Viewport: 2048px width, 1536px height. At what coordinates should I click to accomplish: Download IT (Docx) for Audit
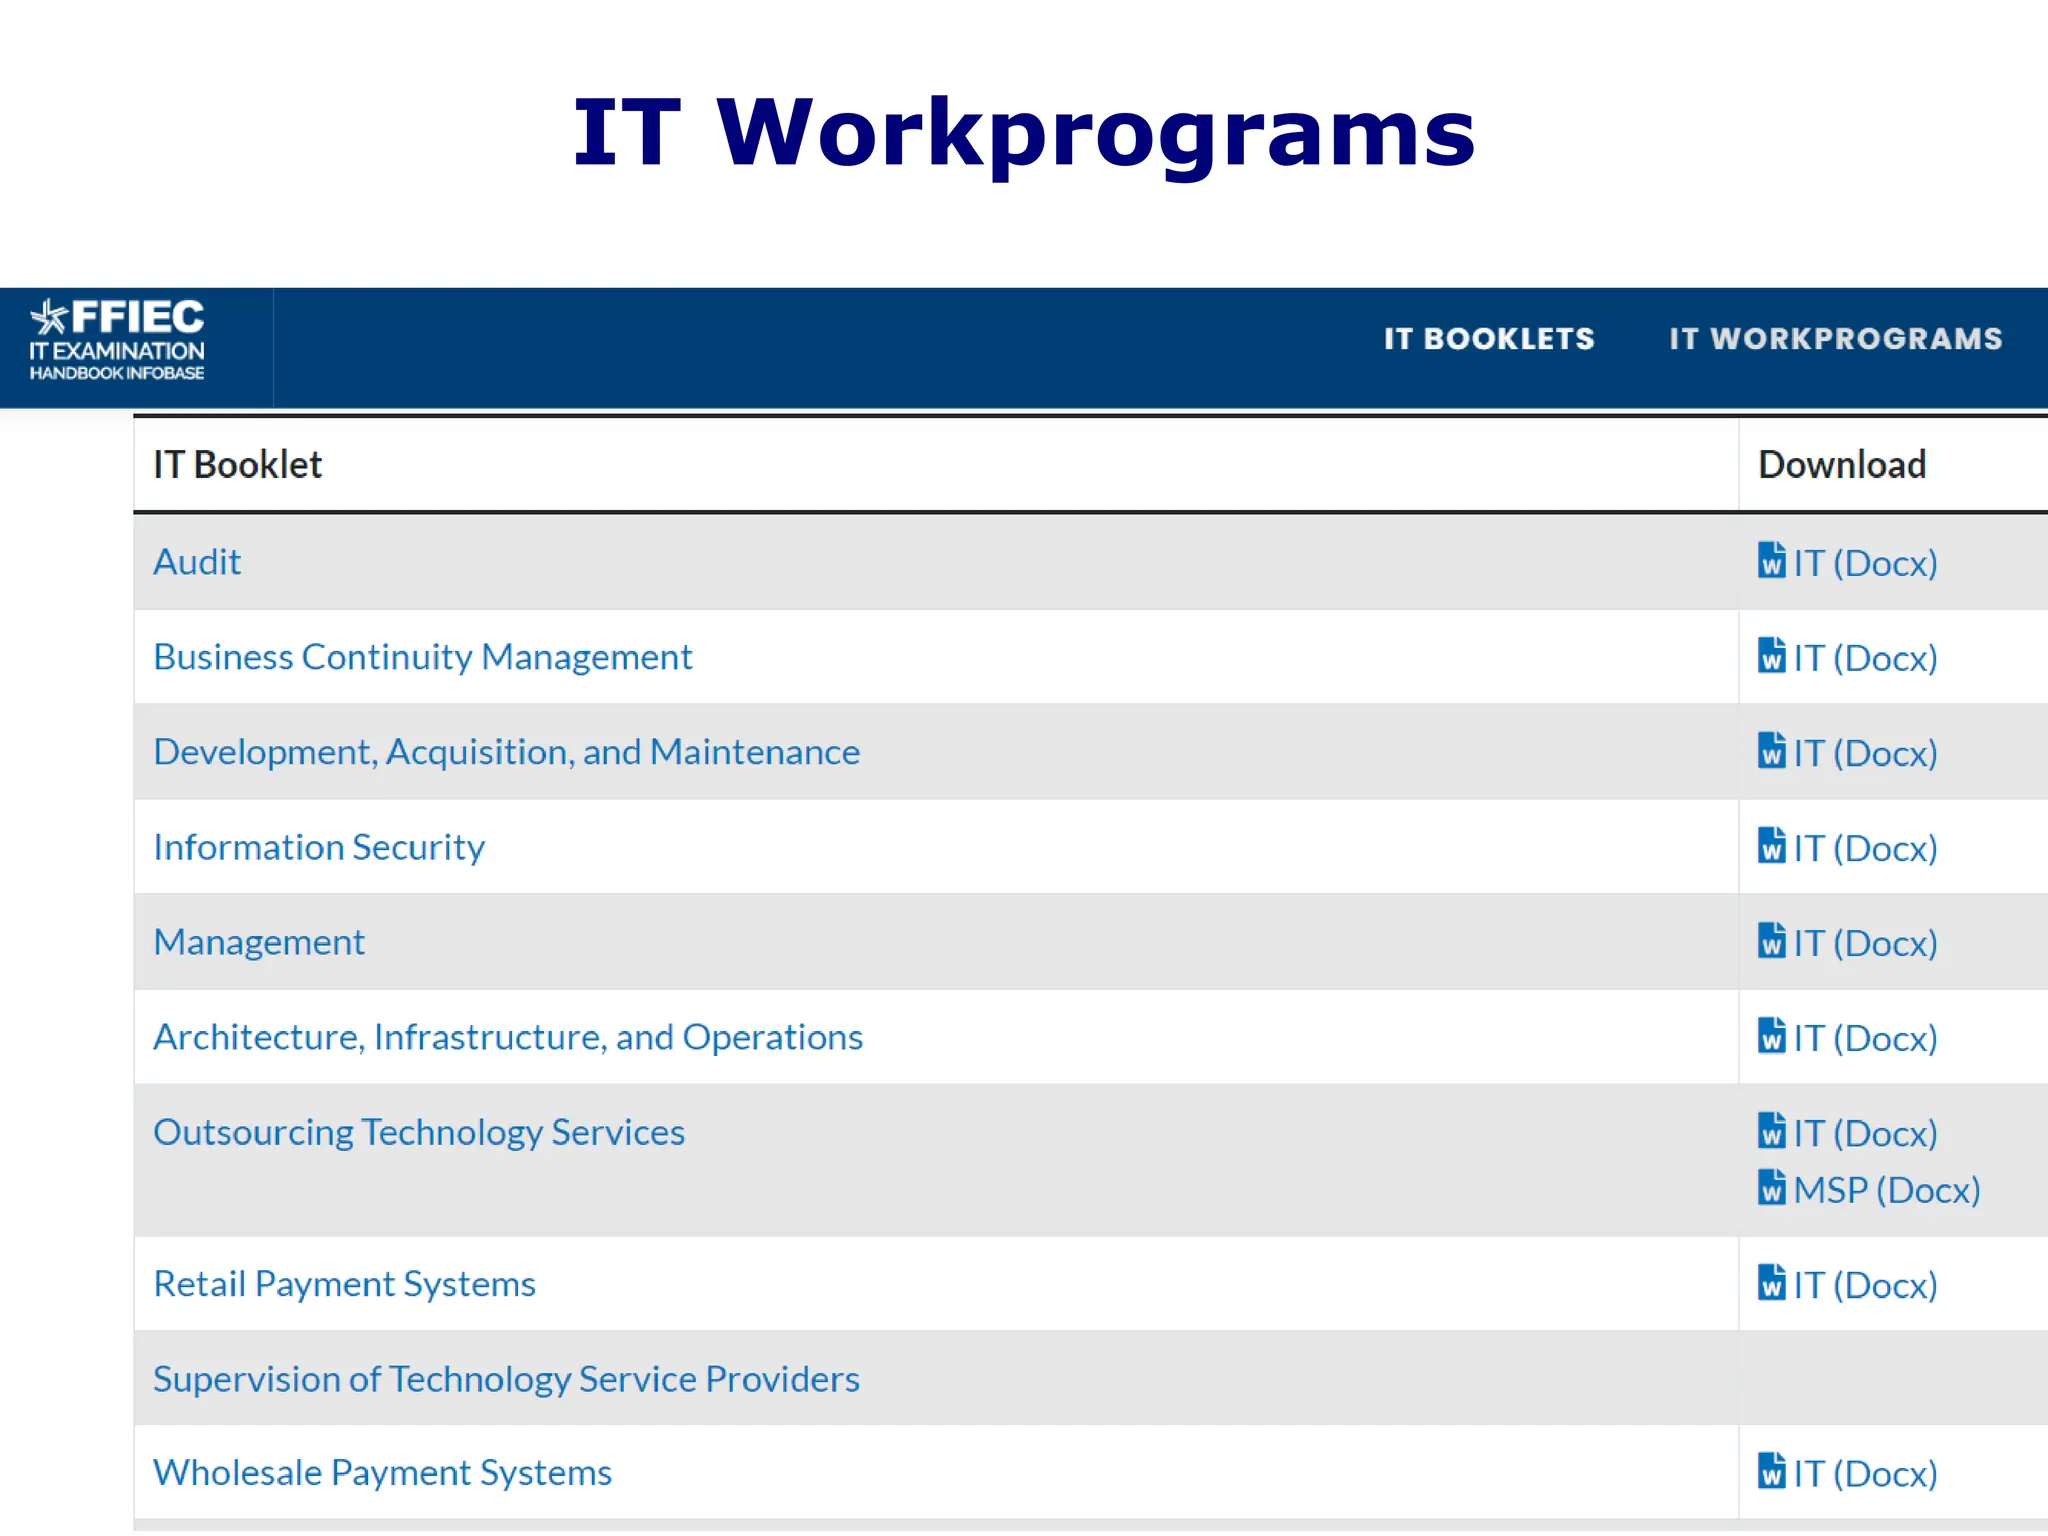point(1865,563)
